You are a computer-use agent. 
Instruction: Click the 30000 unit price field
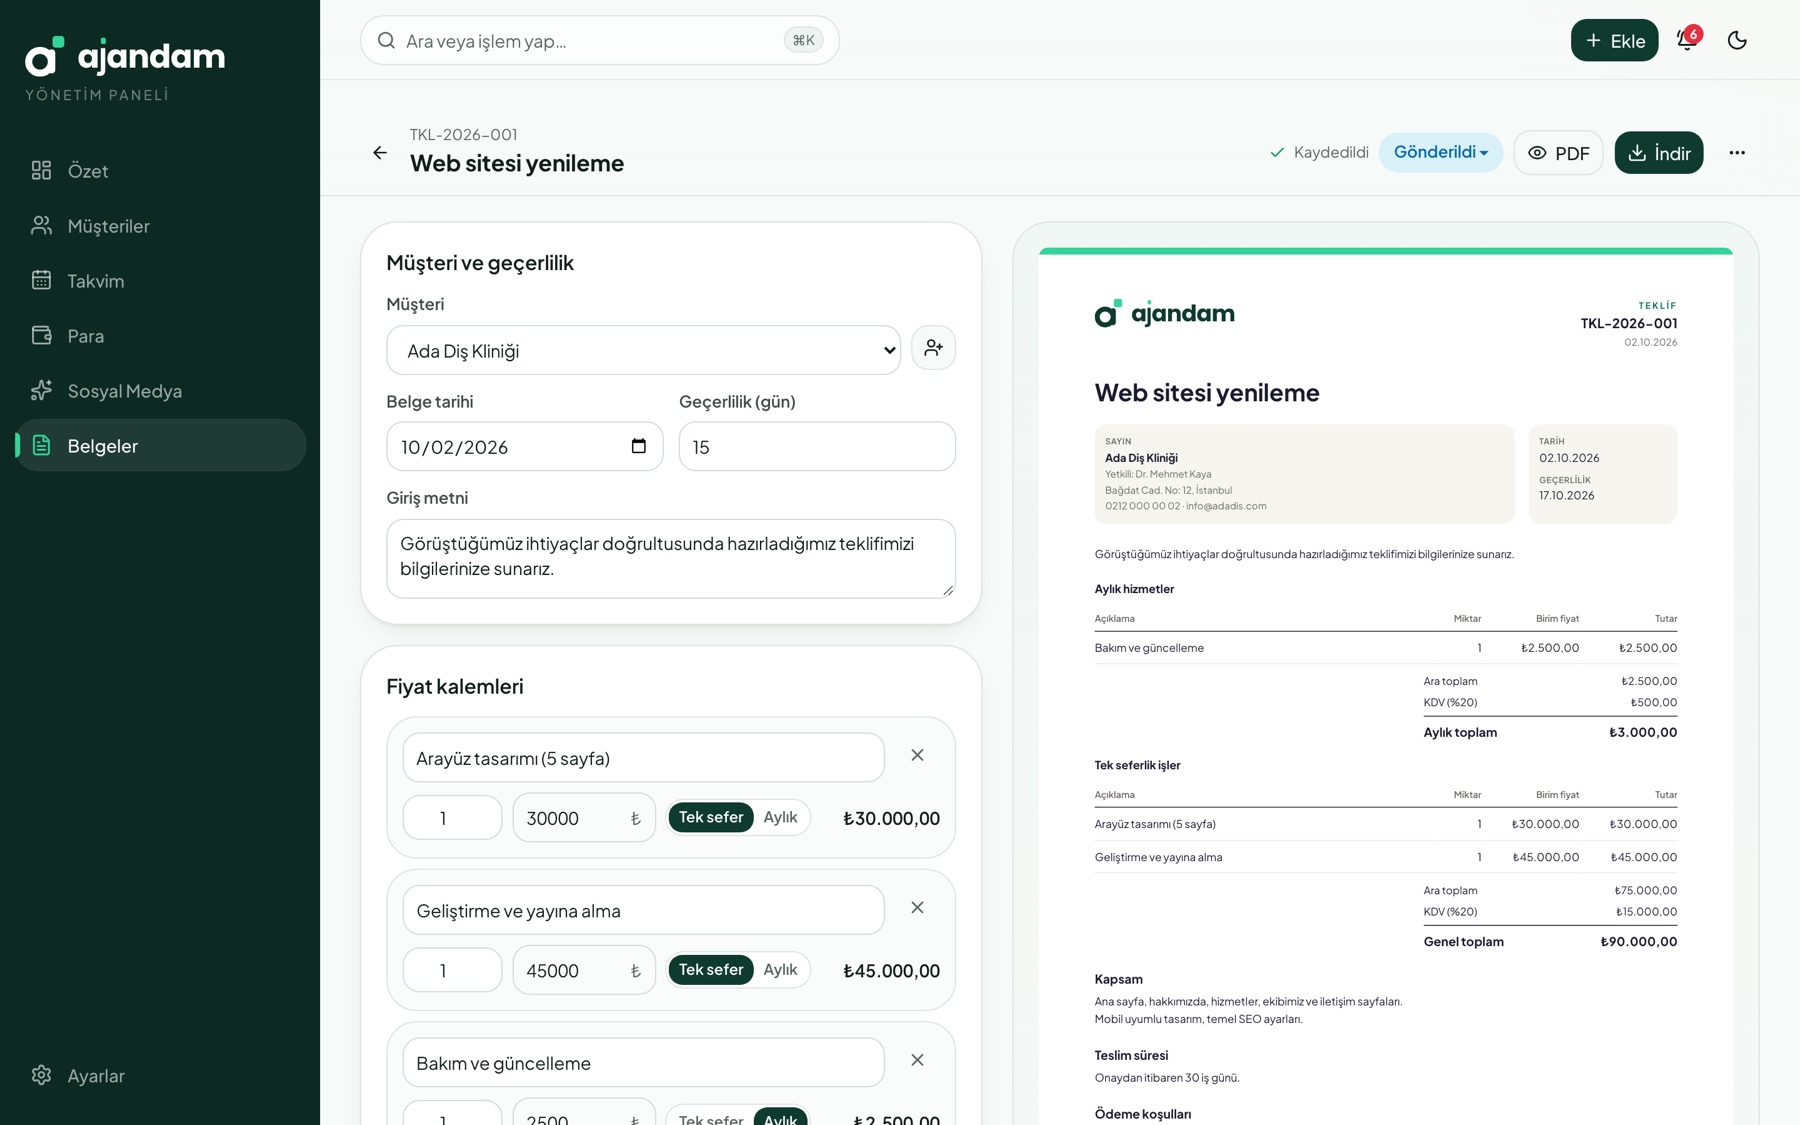tap(584, 818)
